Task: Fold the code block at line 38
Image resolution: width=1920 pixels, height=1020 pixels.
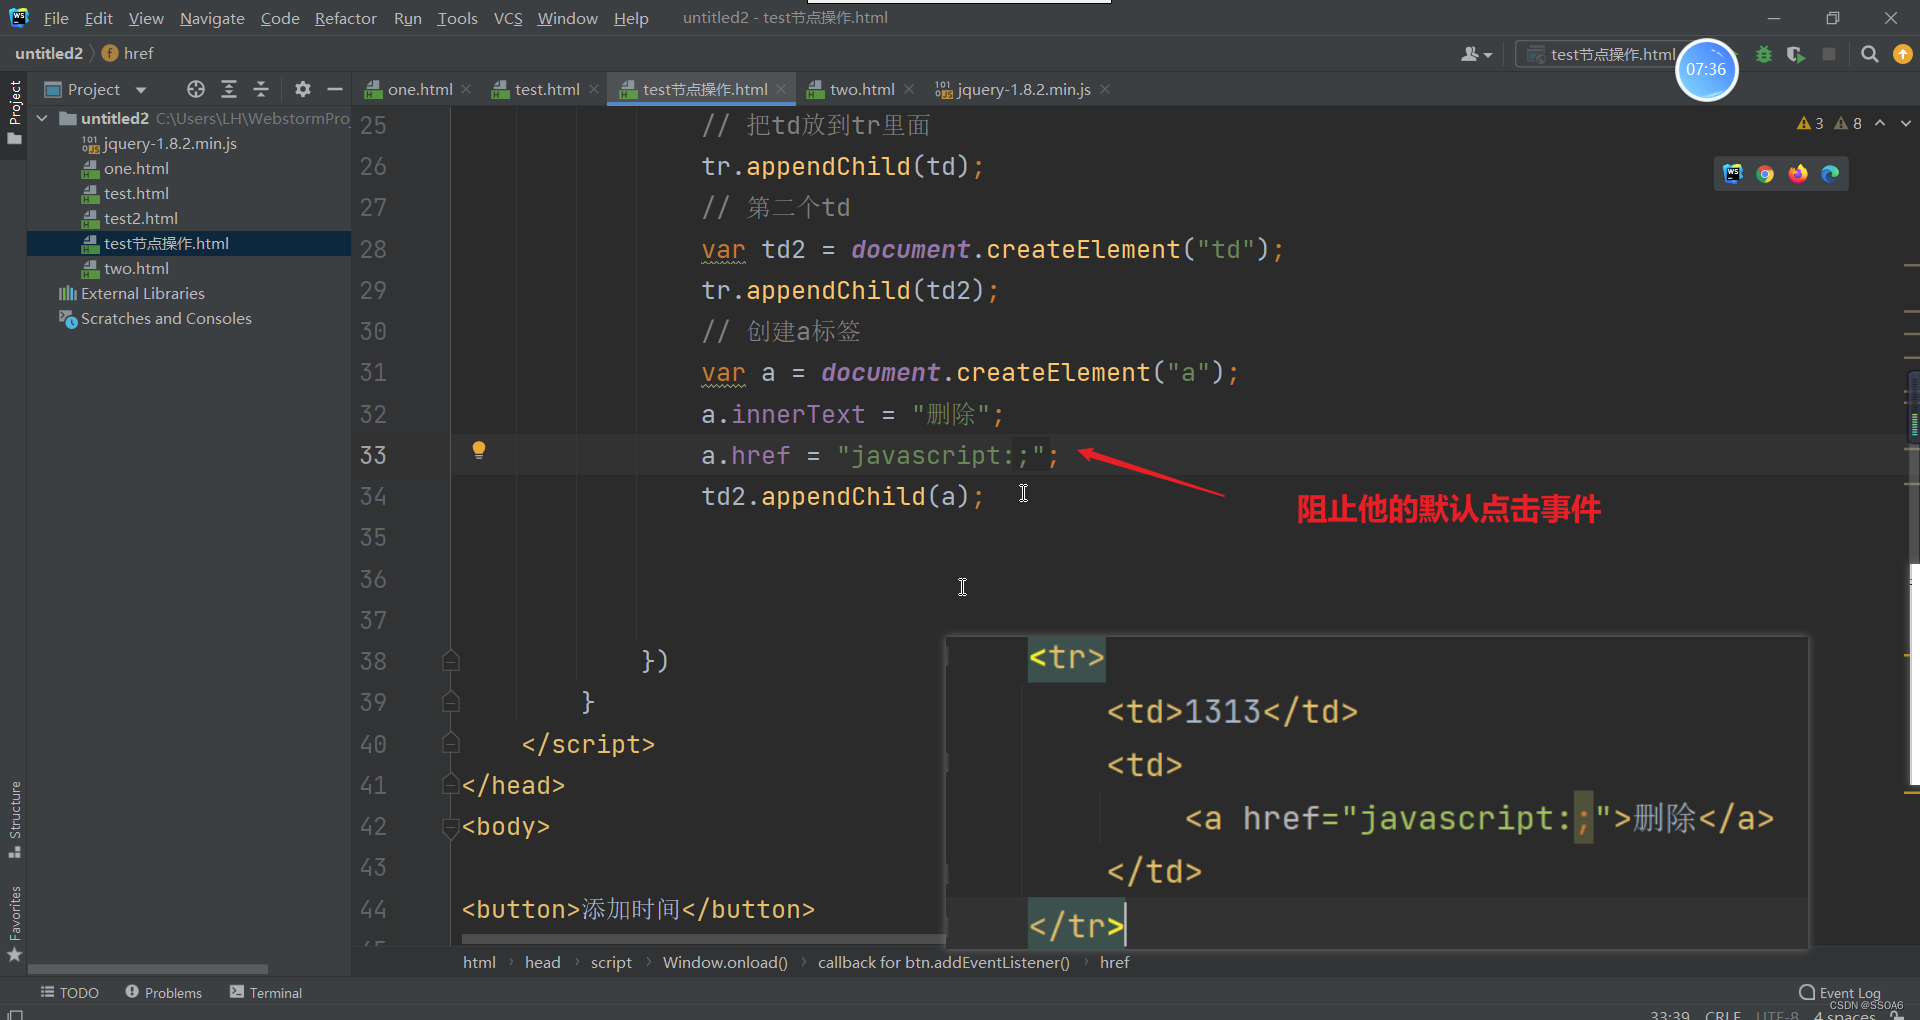Action: pyautogui.click(x=451, y=661)
